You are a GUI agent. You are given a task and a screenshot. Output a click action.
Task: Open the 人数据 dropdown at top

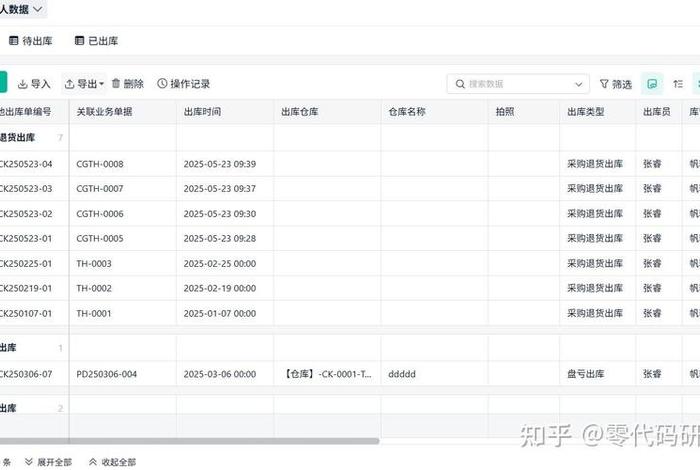tap(21, 9)
